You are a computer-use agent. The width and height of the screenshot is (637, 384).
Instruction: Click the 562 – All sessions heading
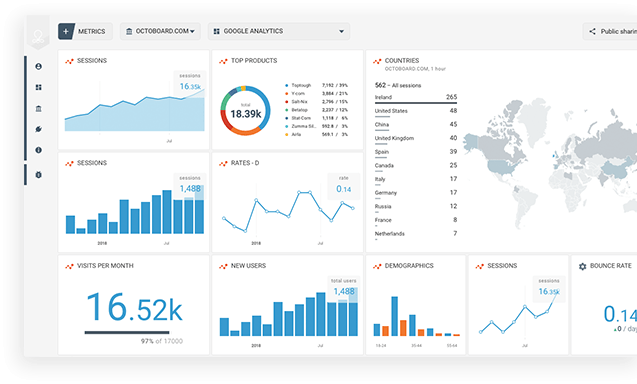tap(398, 85)
